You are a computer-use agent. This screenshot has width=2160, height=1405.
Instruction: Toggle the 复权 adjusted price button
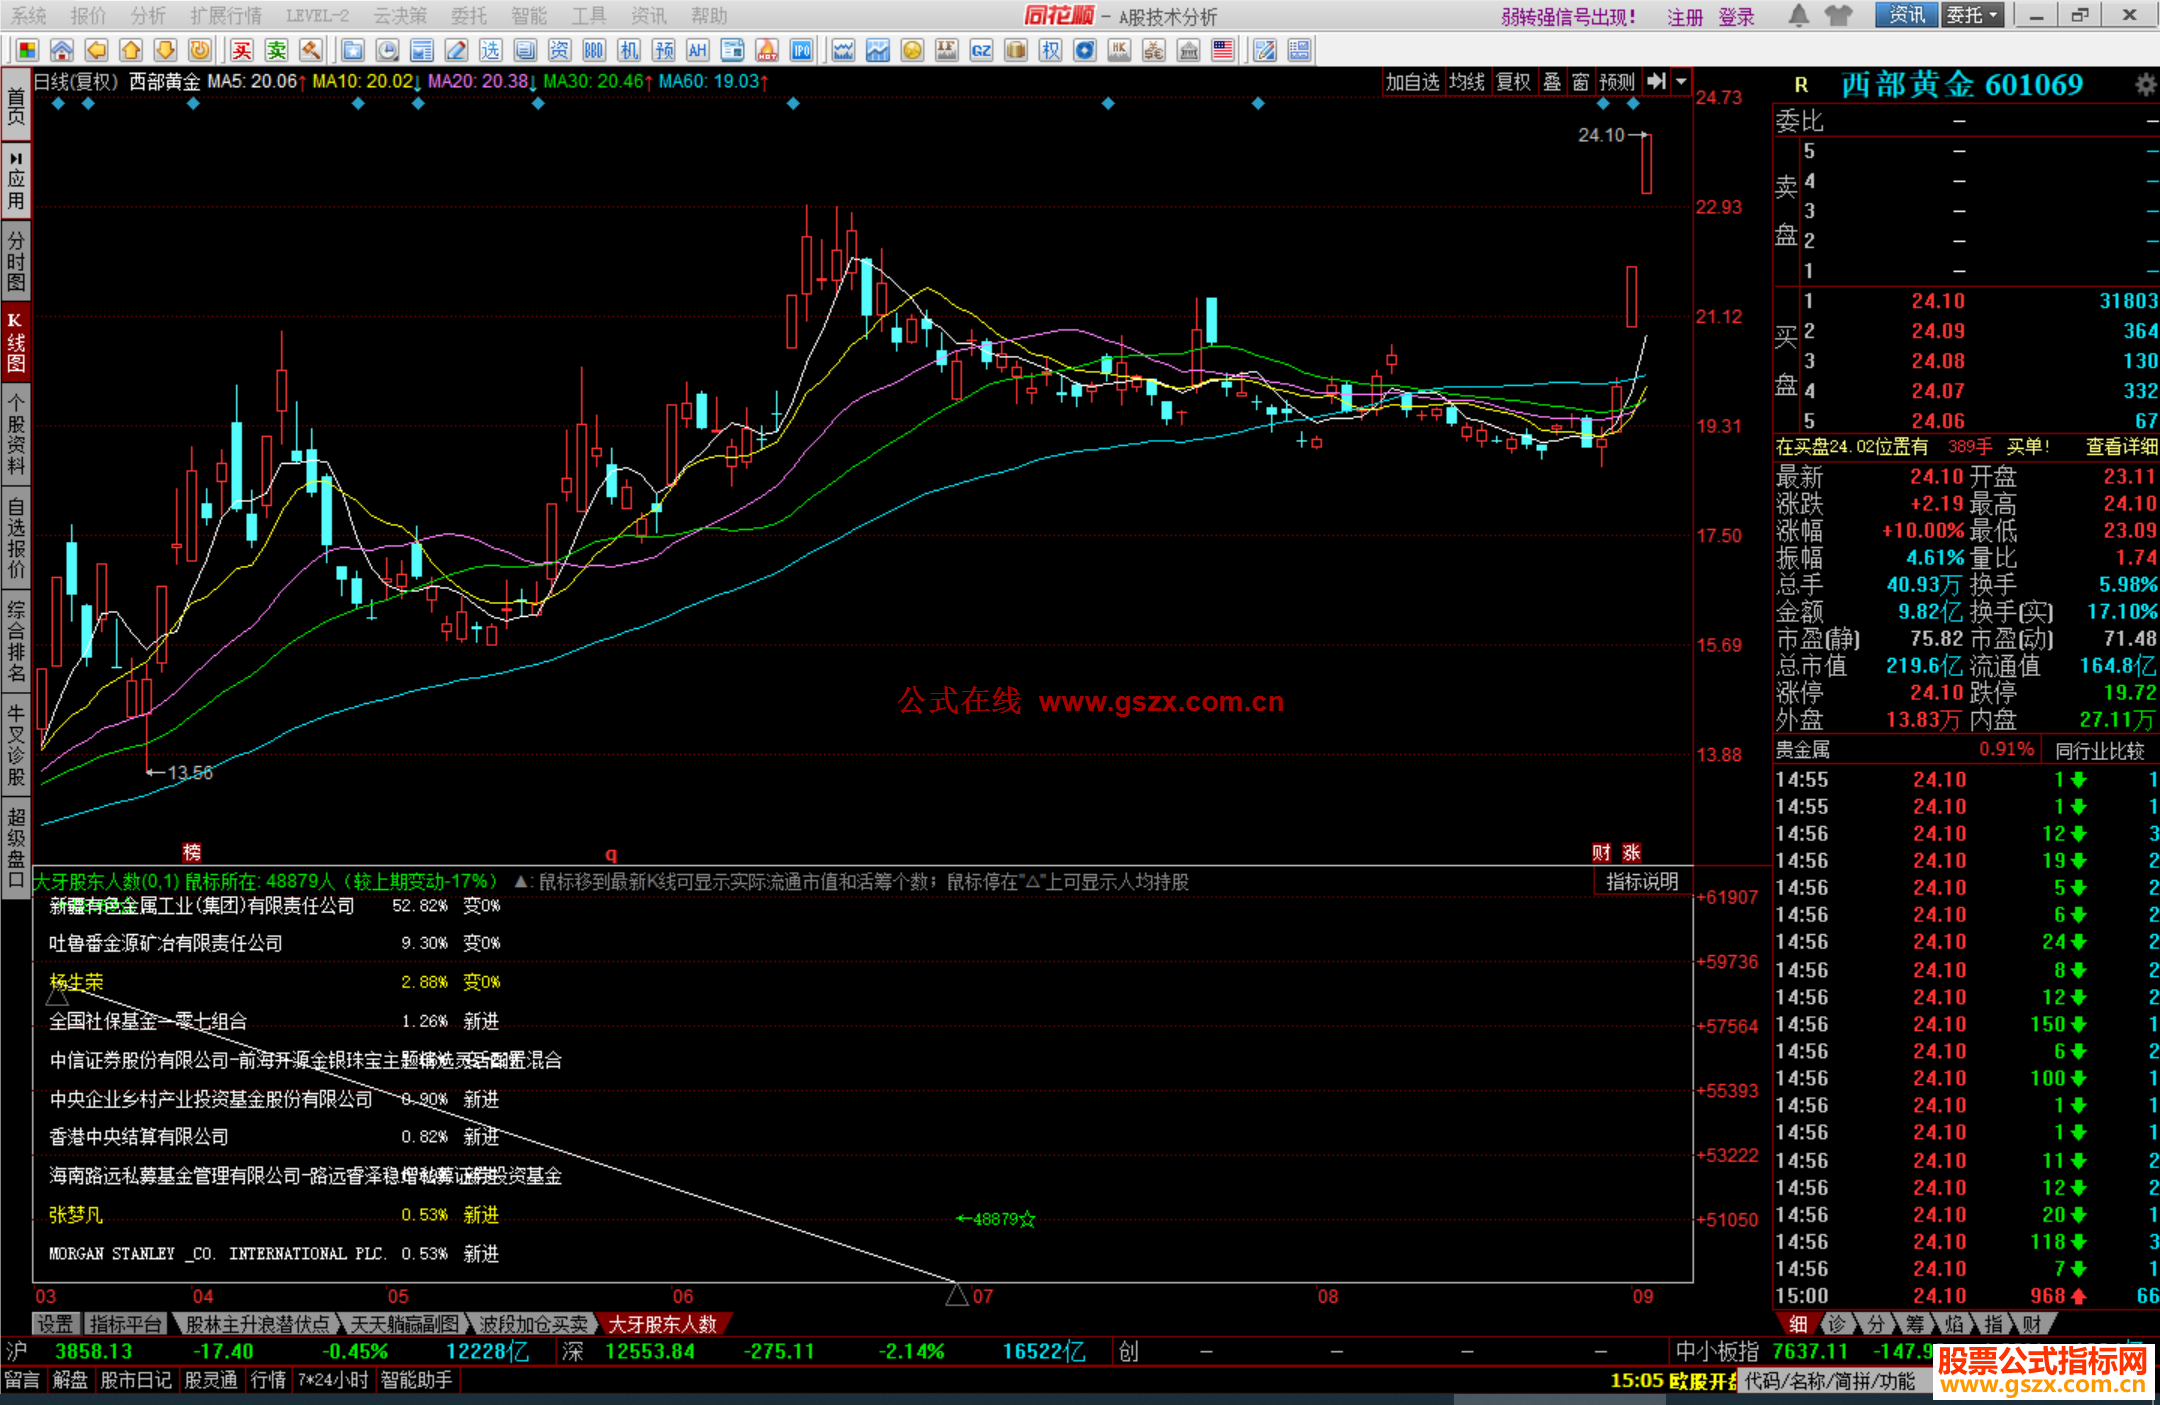click(1513, 82)
